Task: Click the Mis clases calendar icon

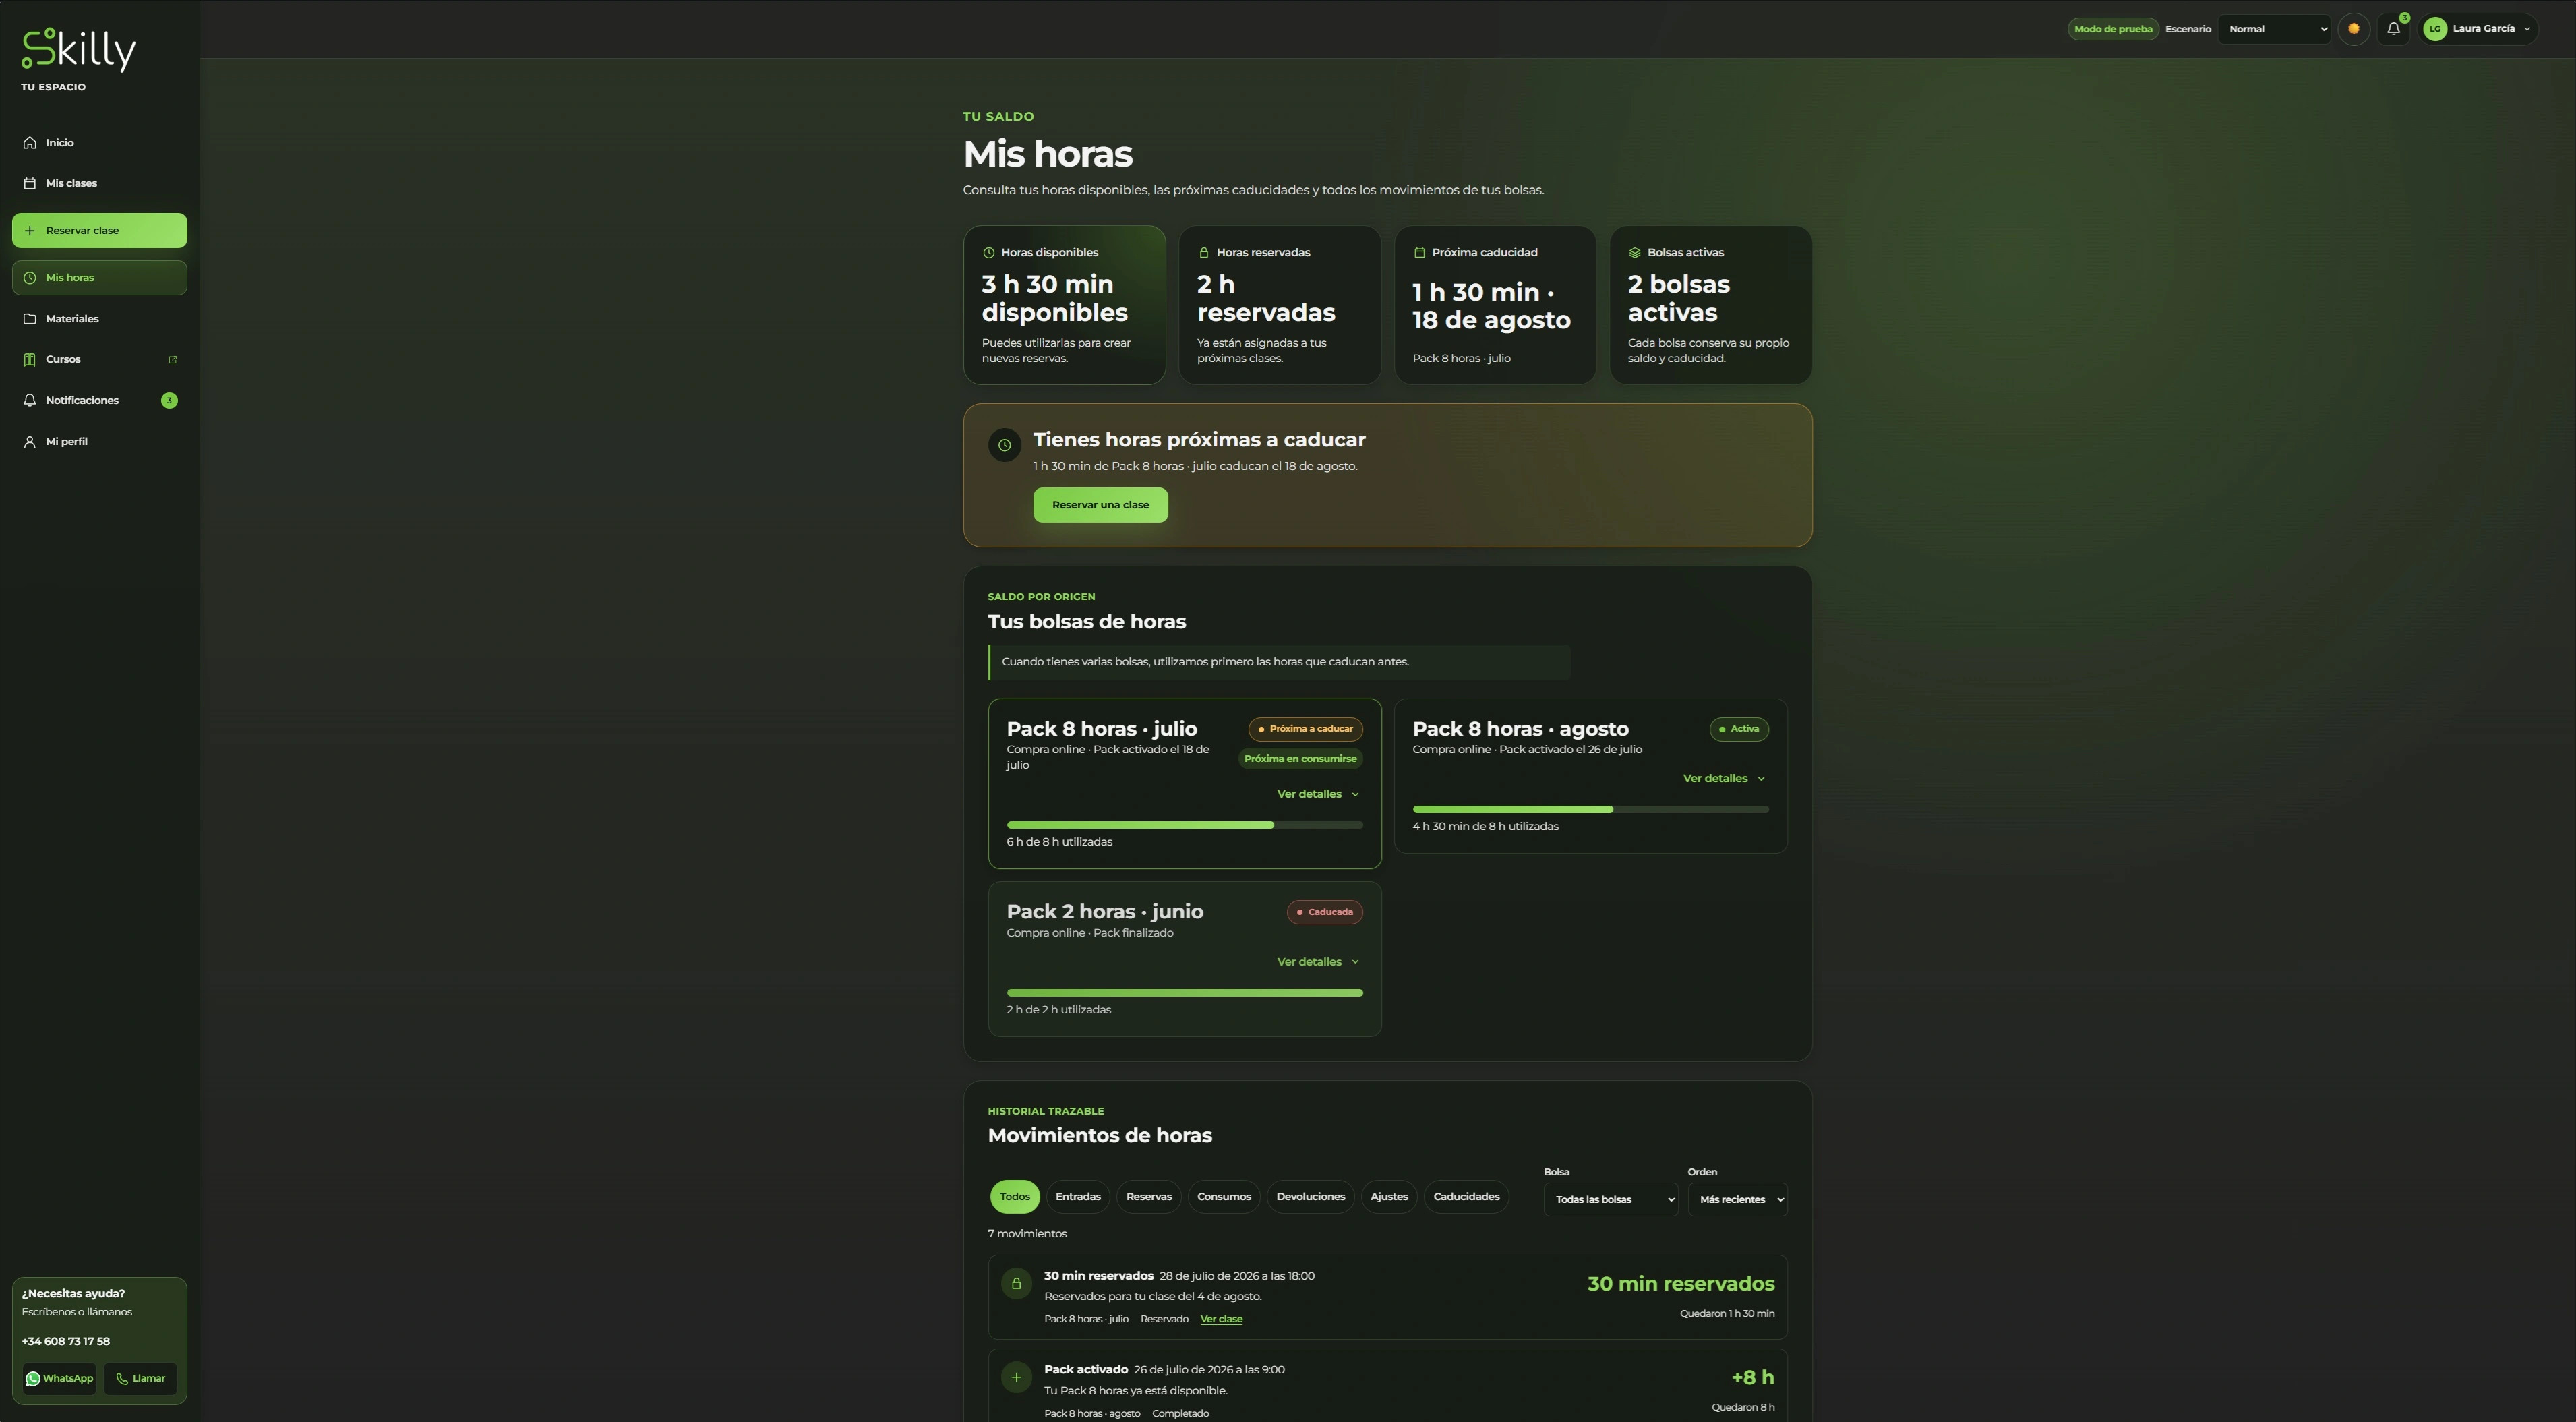Action: point(30,184)
